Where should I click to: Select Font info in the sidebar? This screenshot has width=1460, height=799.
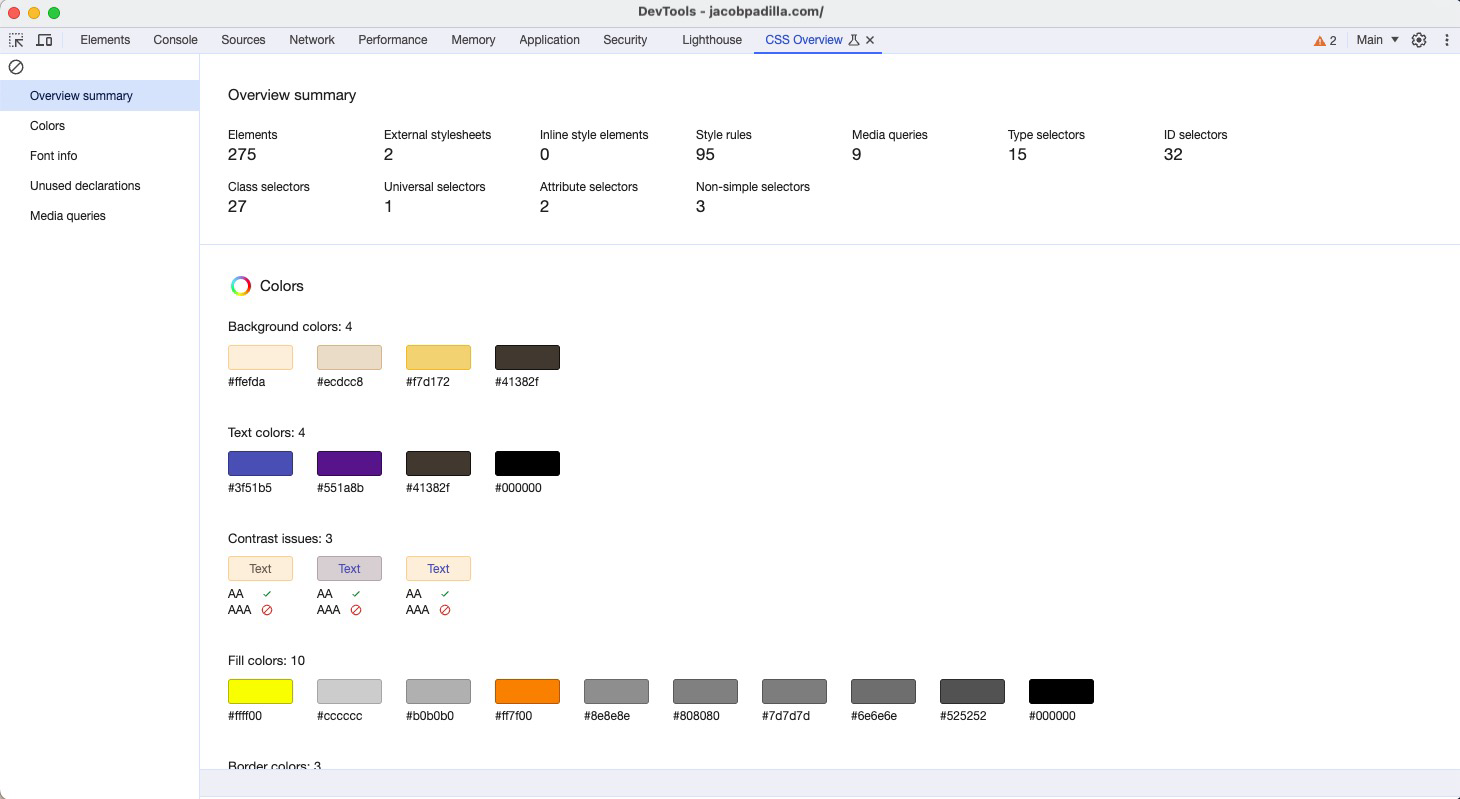pos(53,156)
